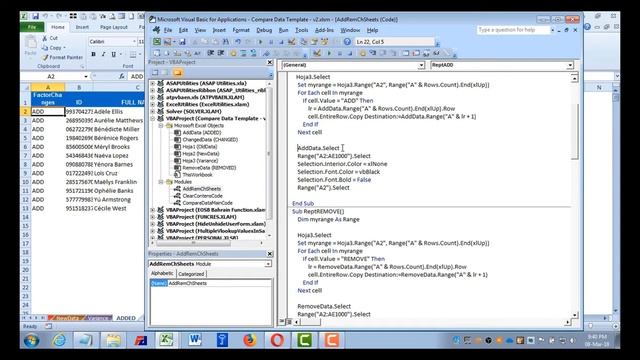Expand ASAPUtilities (ASAP Utilities.xla) project node
This screenshot has width=640, height=360.
pos(153,83)
